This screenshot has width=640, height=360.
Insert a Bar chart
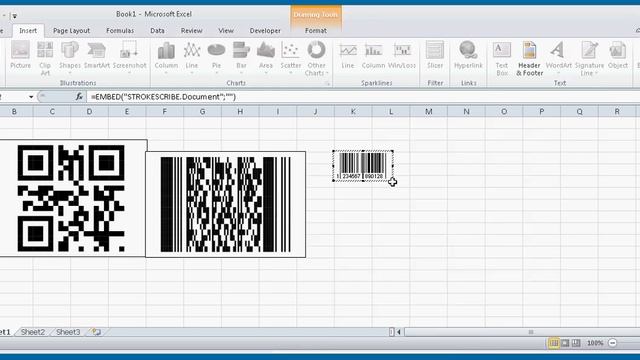point(241,58)
